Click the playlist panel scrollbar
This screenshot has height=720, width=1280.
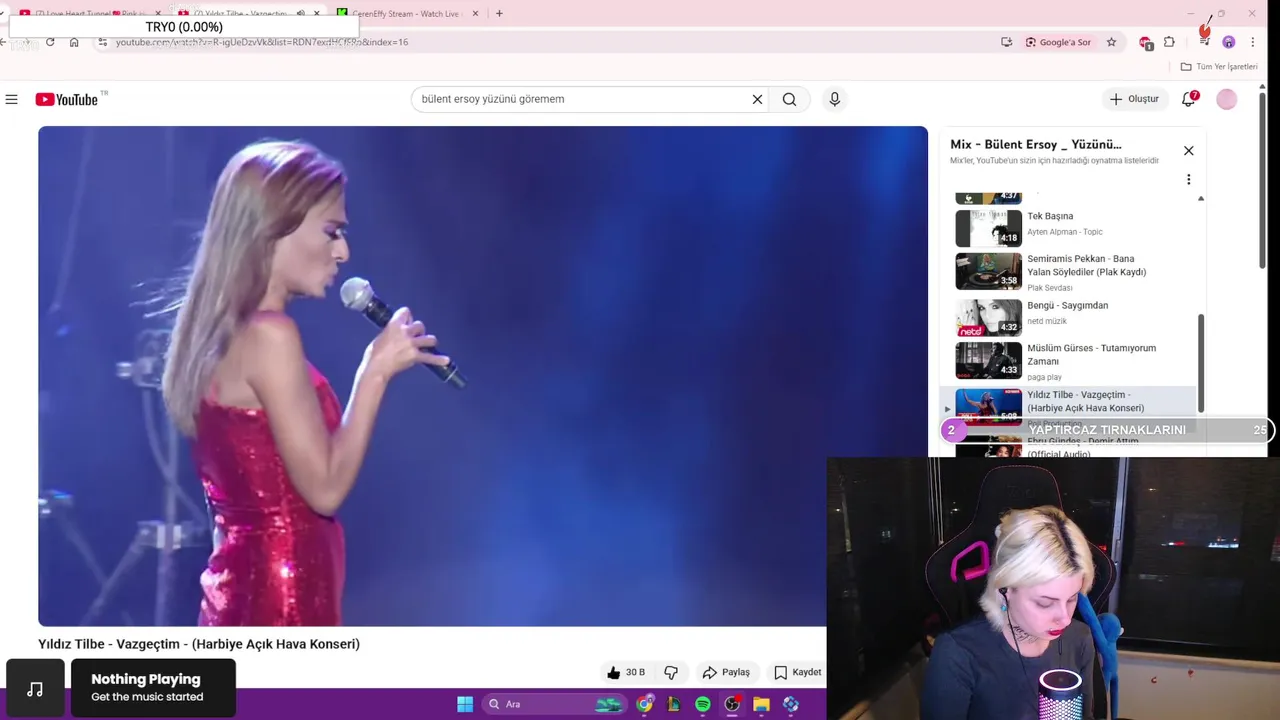click(1201, 362)
